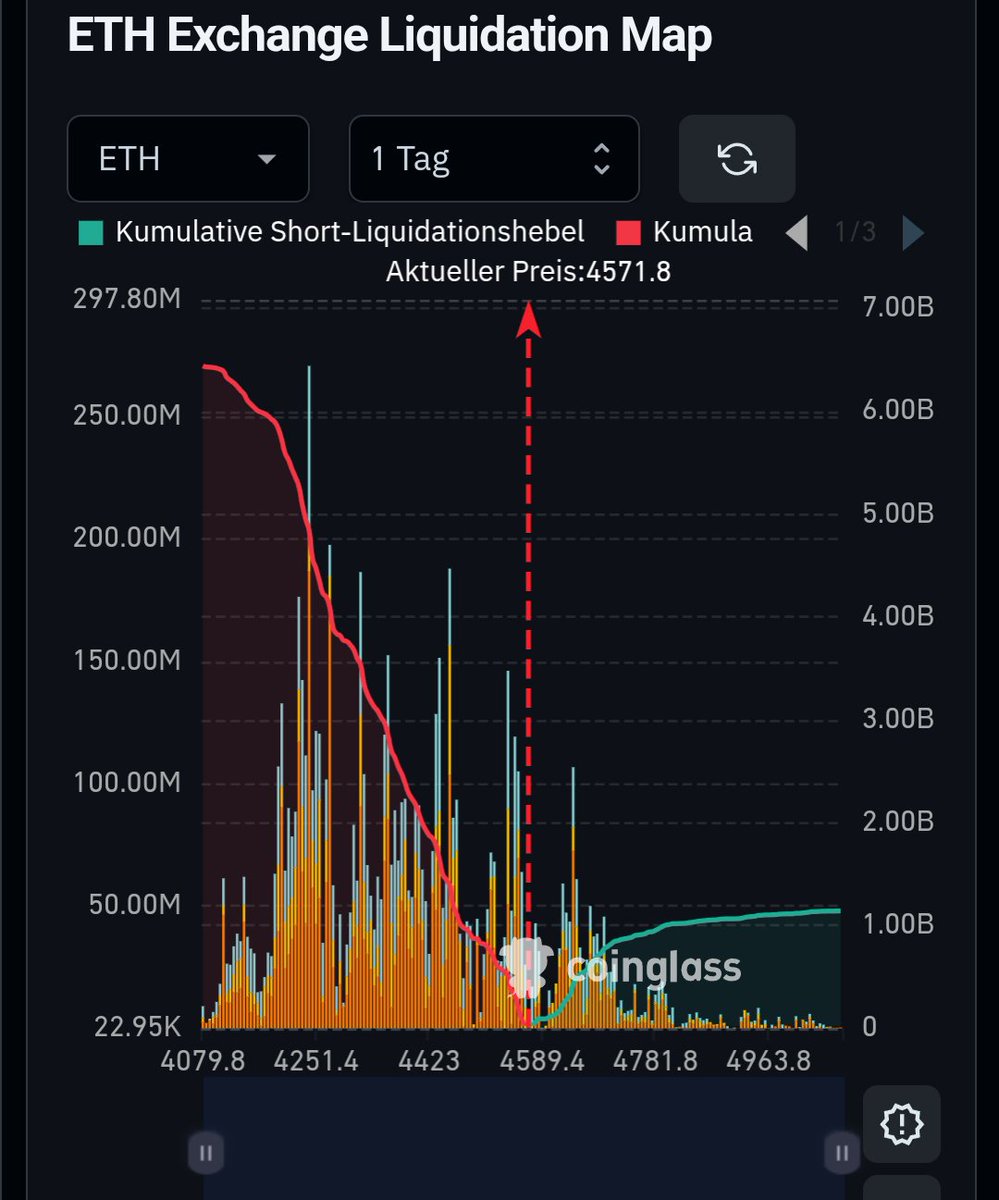Open the 1 Tag timeframe selector
This screenshot has width=999, height=1200.
494,159
